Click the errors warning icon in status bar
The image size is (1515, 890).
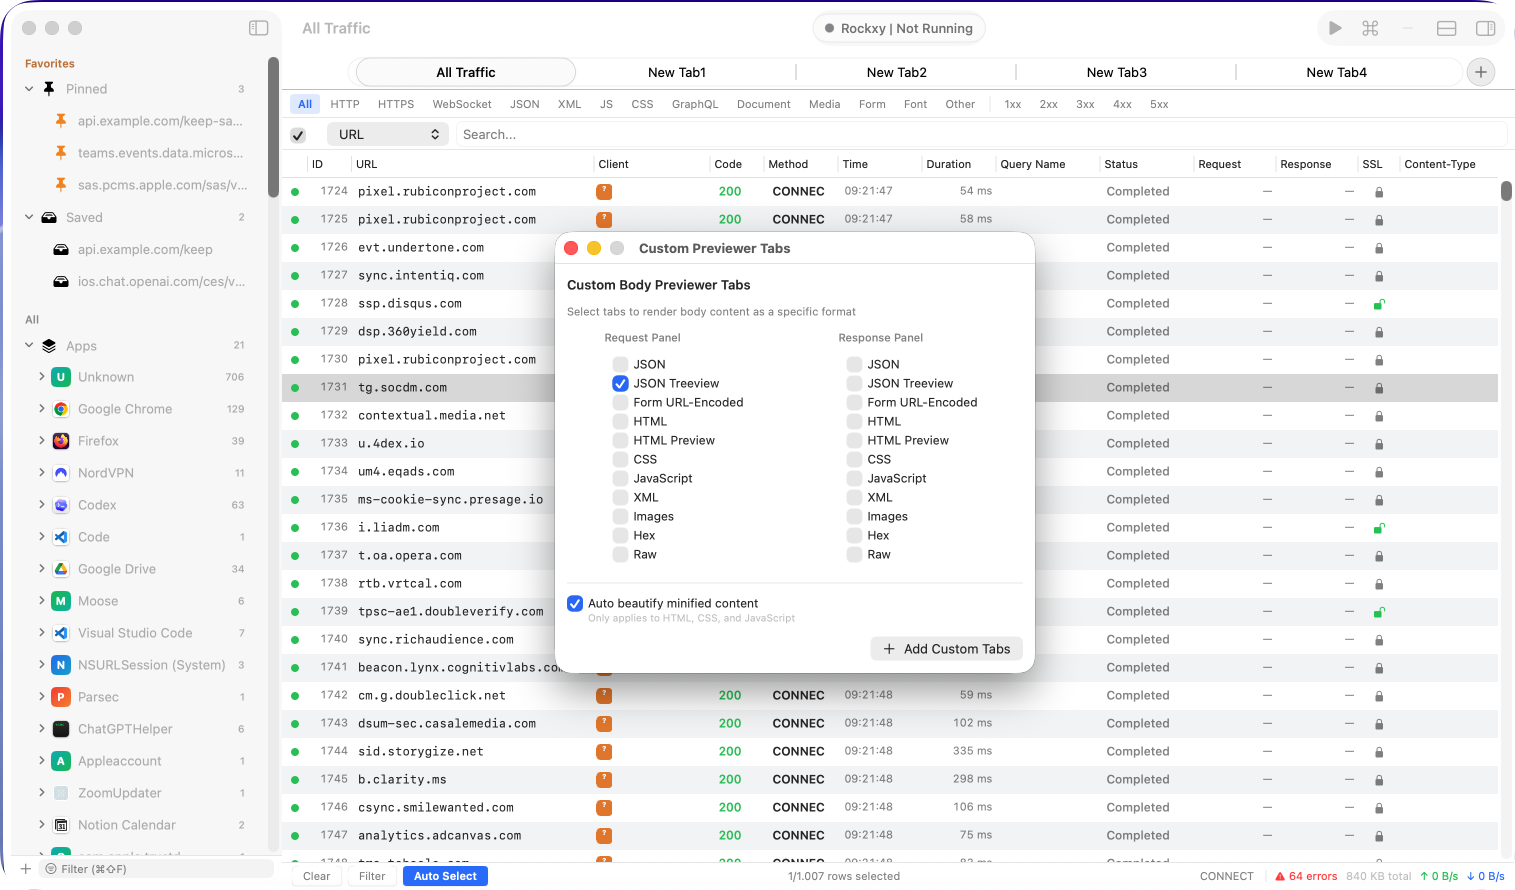[x=1280, y=876]
